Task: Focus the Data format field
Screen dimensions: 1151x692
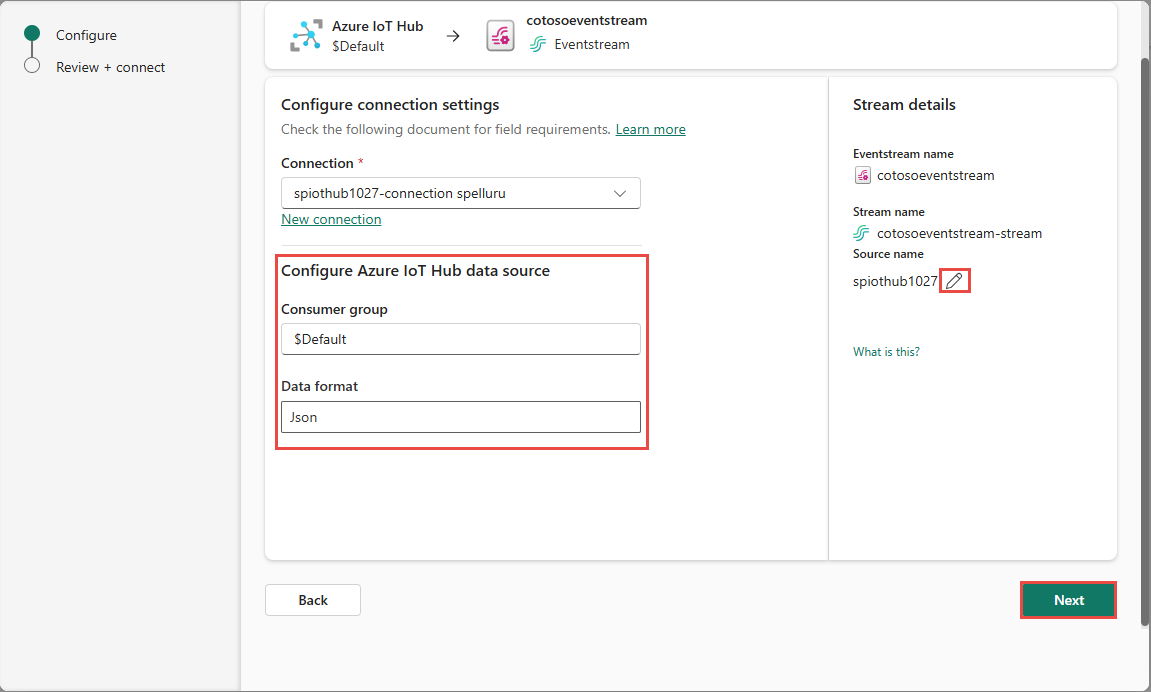Action: click(x=460, y=417)
